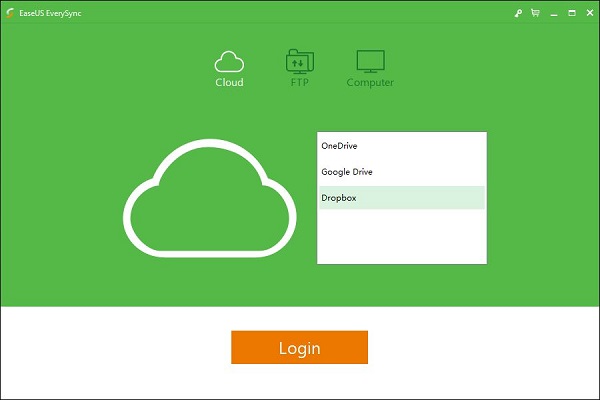This screenshot has height=400, width=600.
Task: Select the FTP folder icon
Action: tap(299, 61)
